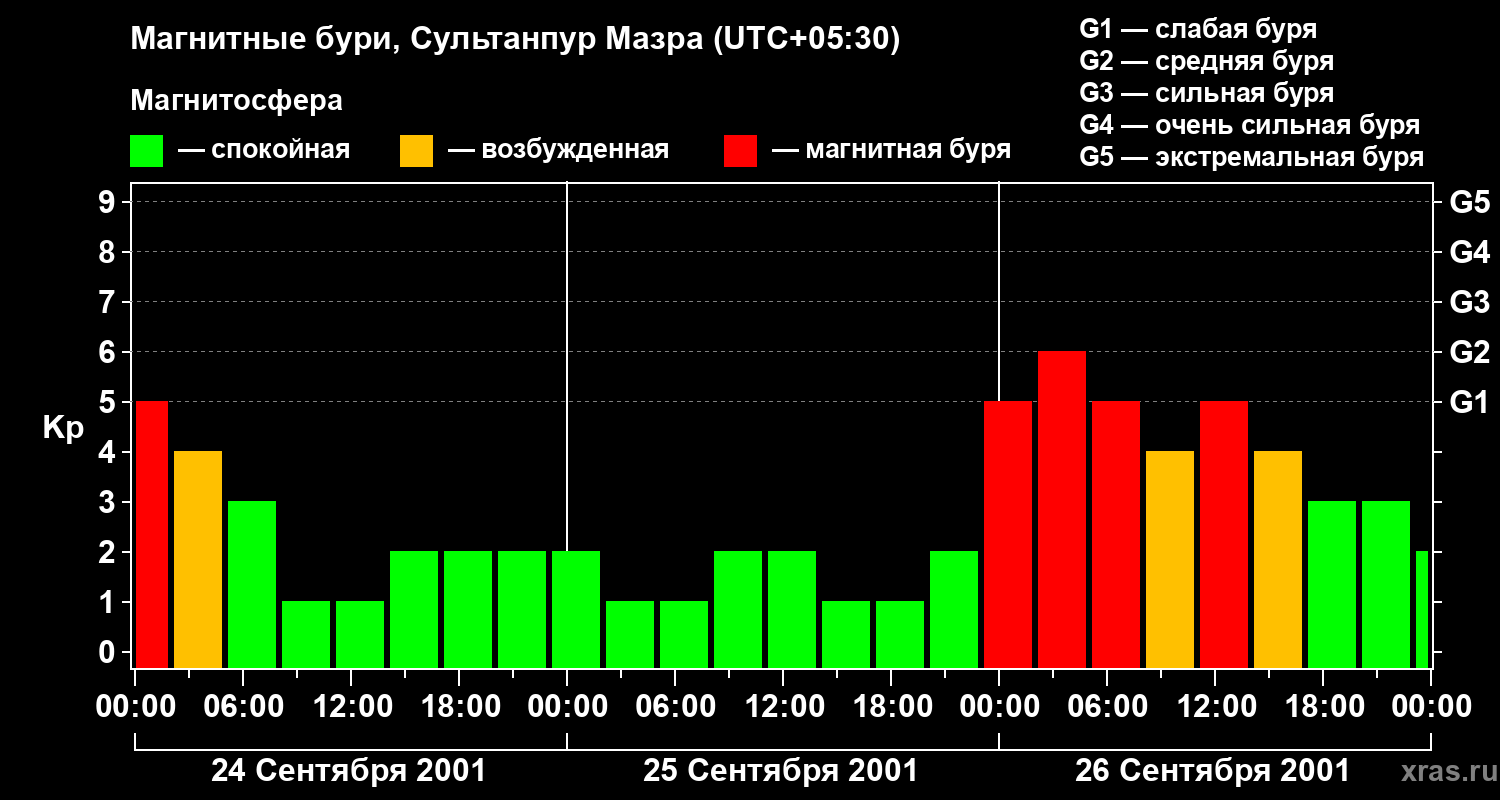Select the line 'G1 — слабая буря'
The image size is (1500, 800).
coord(1198,29)
